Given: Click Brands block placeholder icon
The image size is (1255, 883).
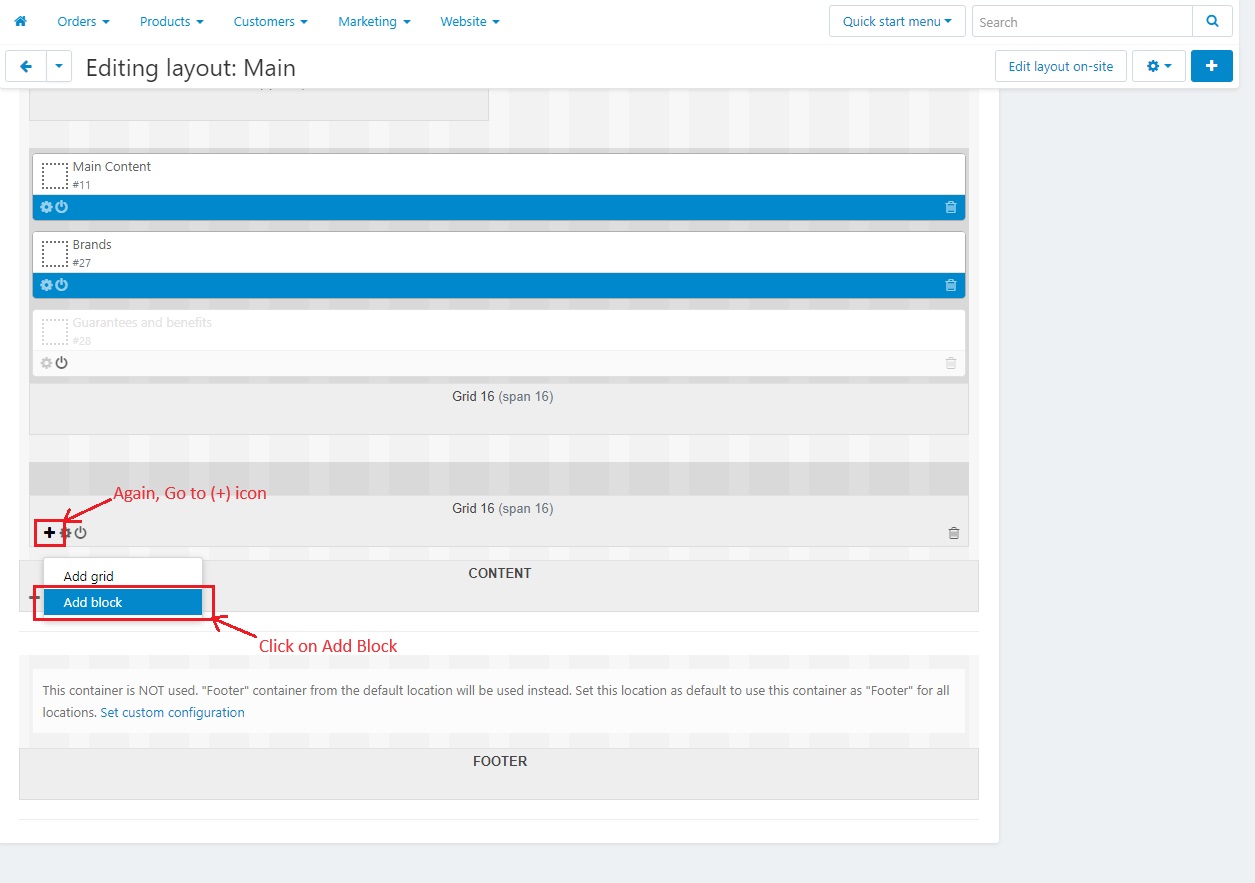Looking at the screenshot, I should (55, 254).
